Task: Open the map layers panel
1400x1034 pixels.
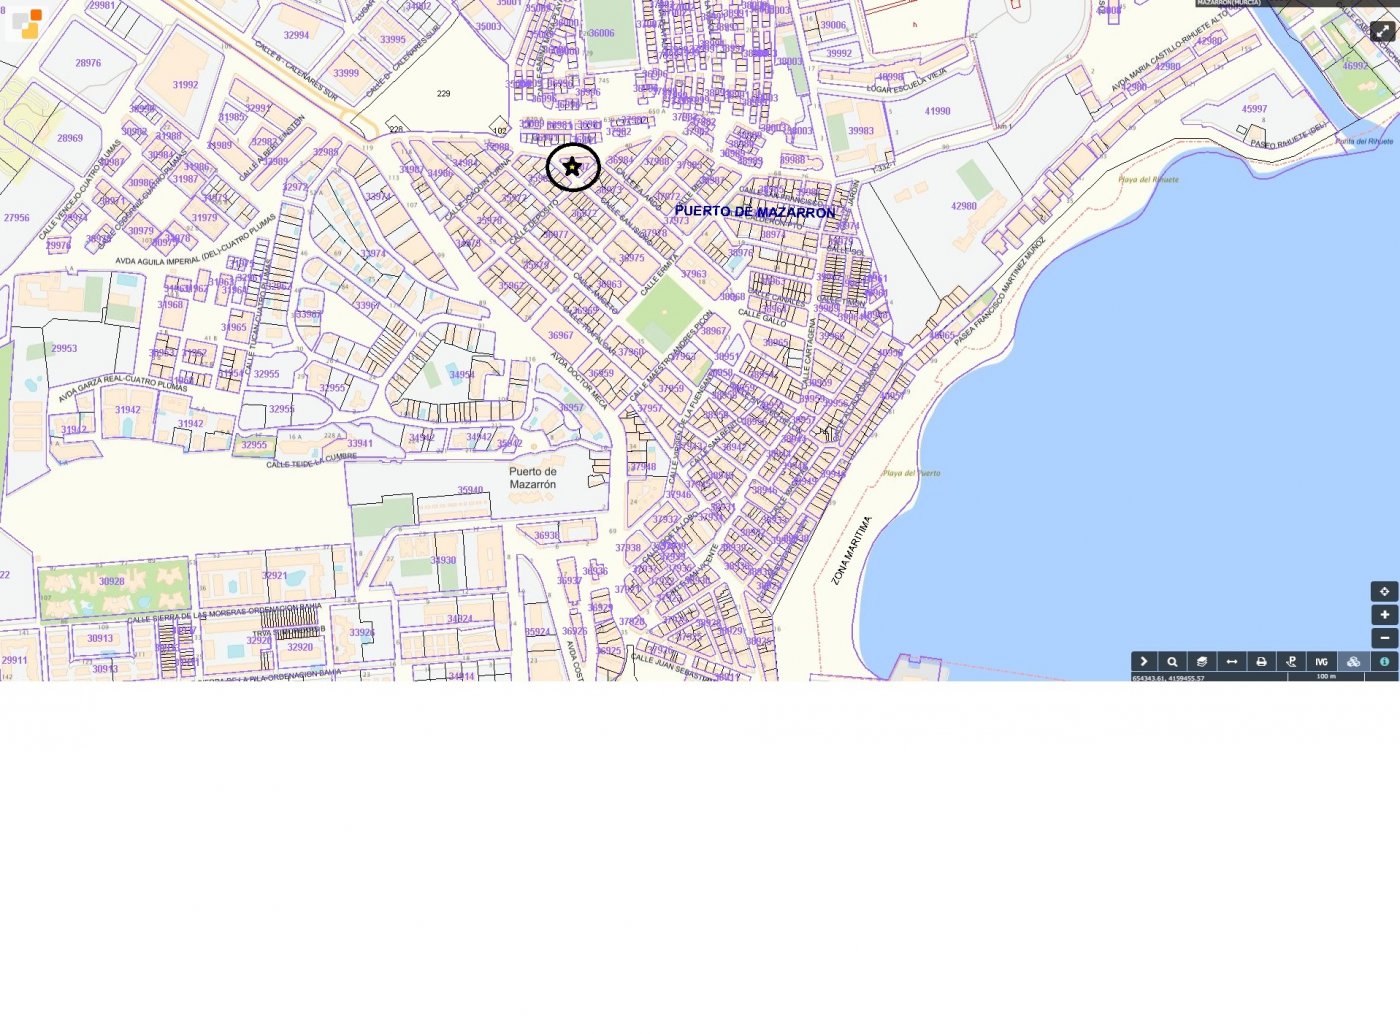Action: pyautogui.click(x=1202, y=661)
